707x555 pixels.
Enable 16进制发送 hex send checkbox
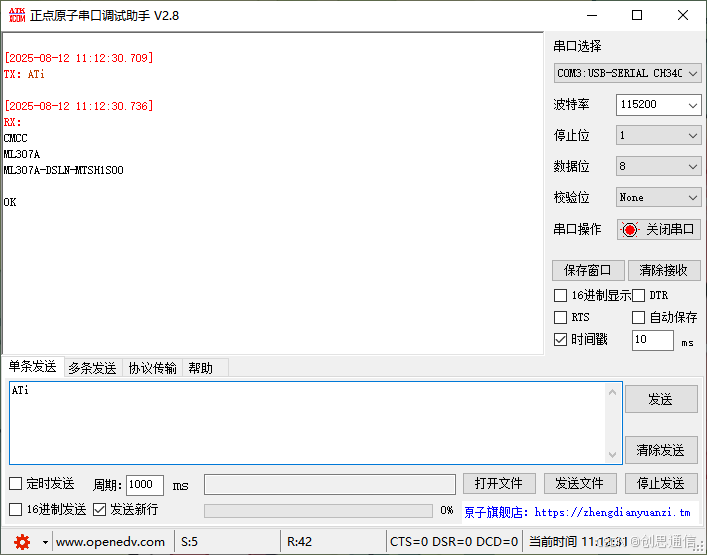[15, 509]
